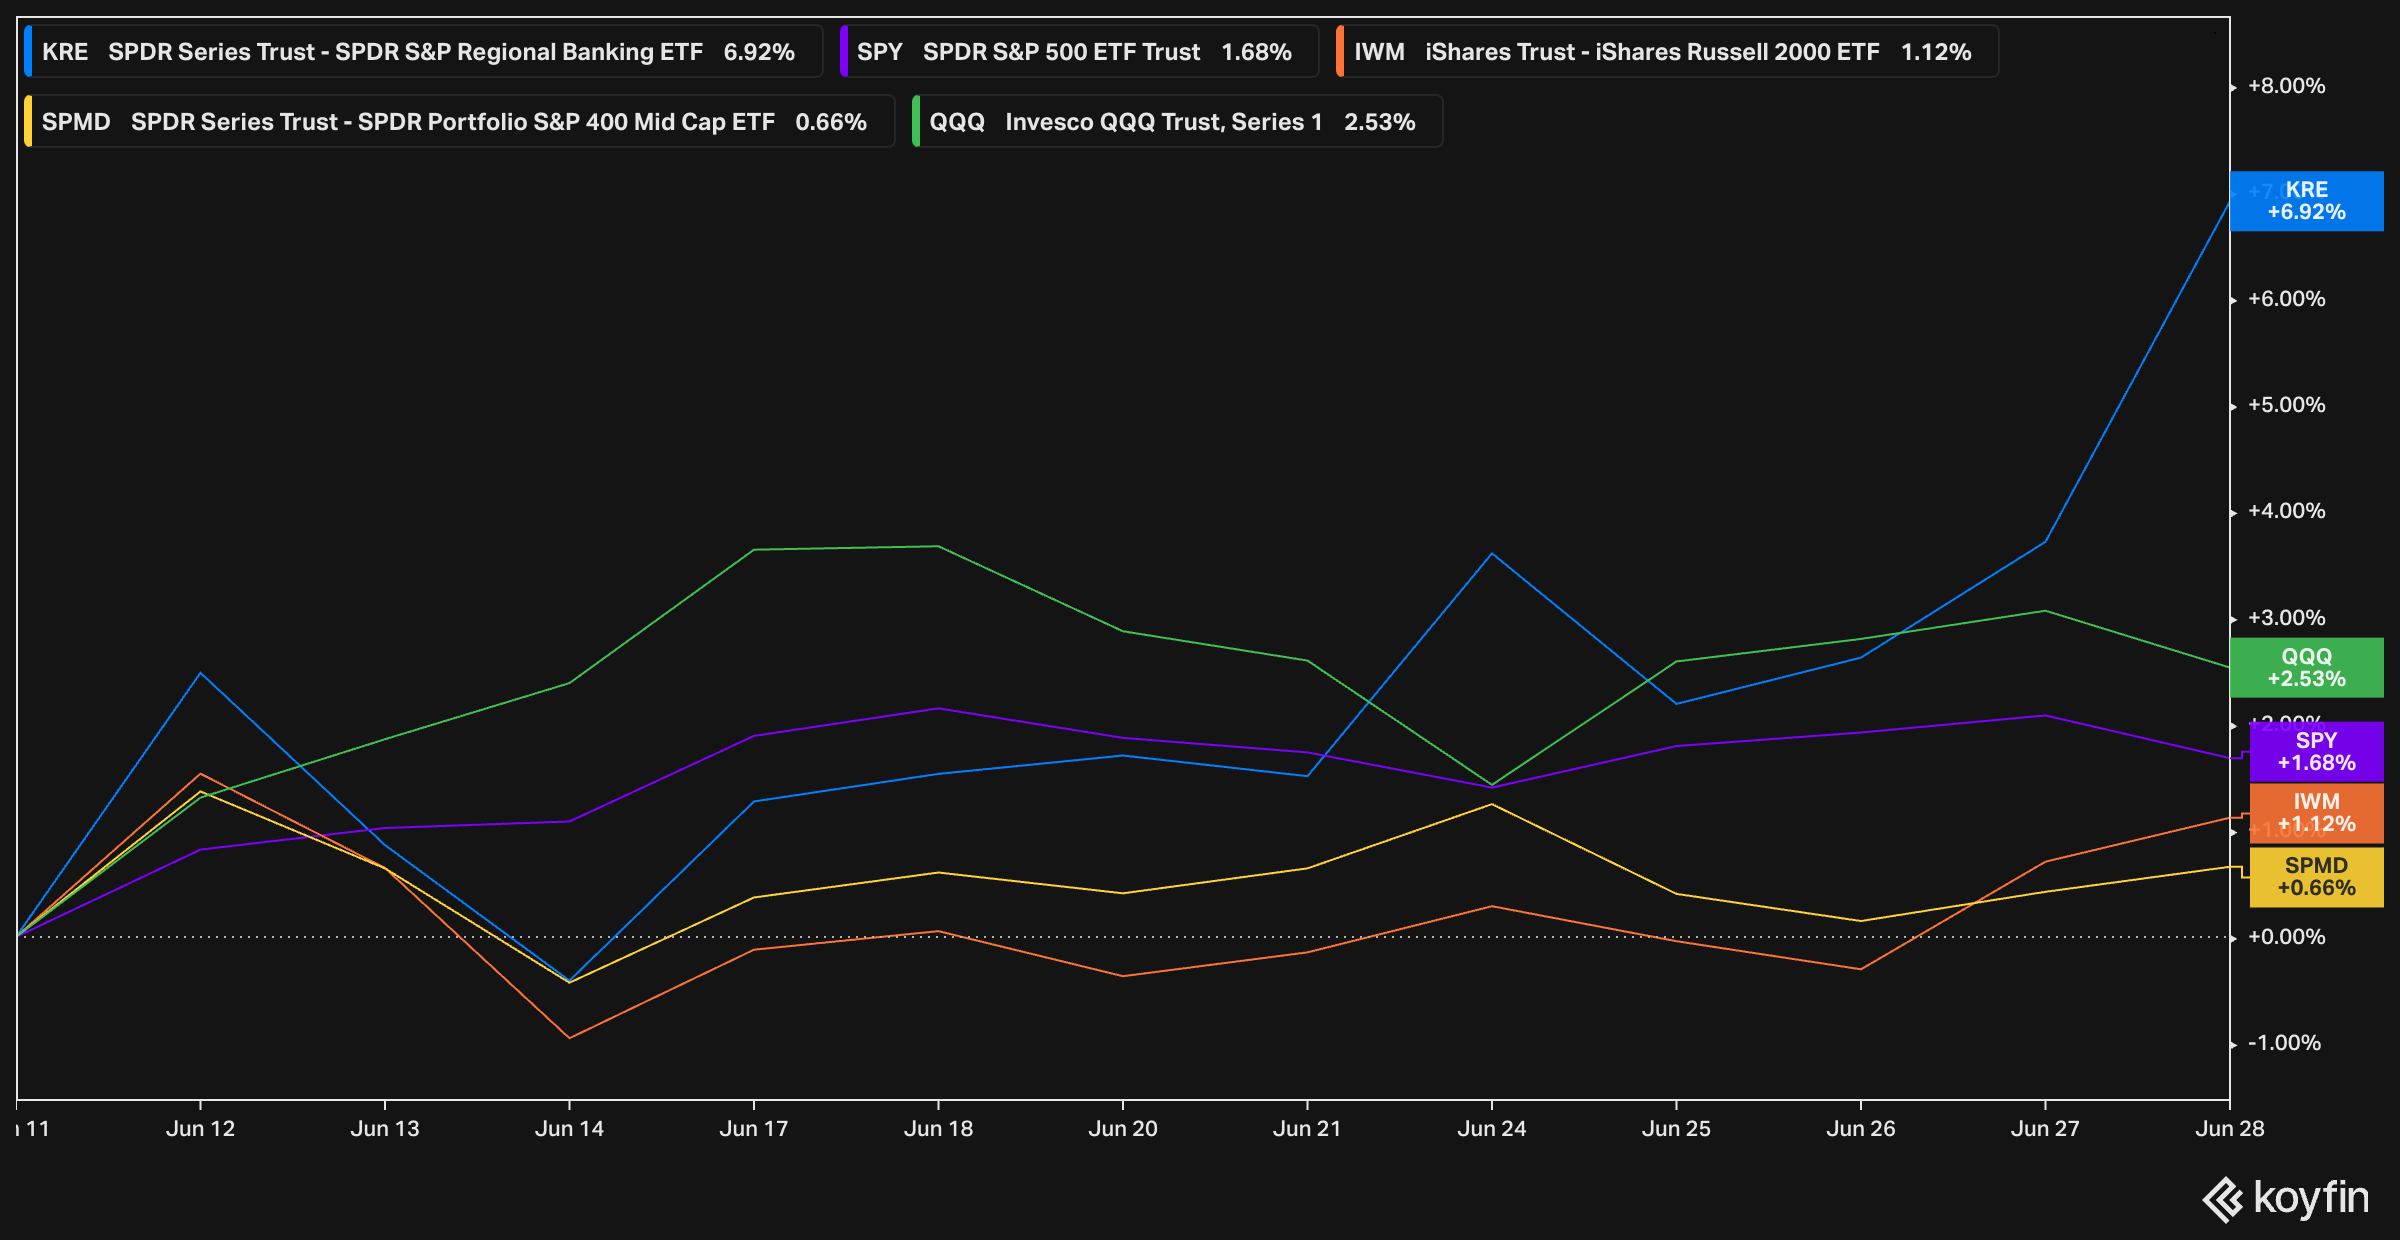Click the blue KRE +6.92% price tag
2400x1240 pixels.
2306,201
